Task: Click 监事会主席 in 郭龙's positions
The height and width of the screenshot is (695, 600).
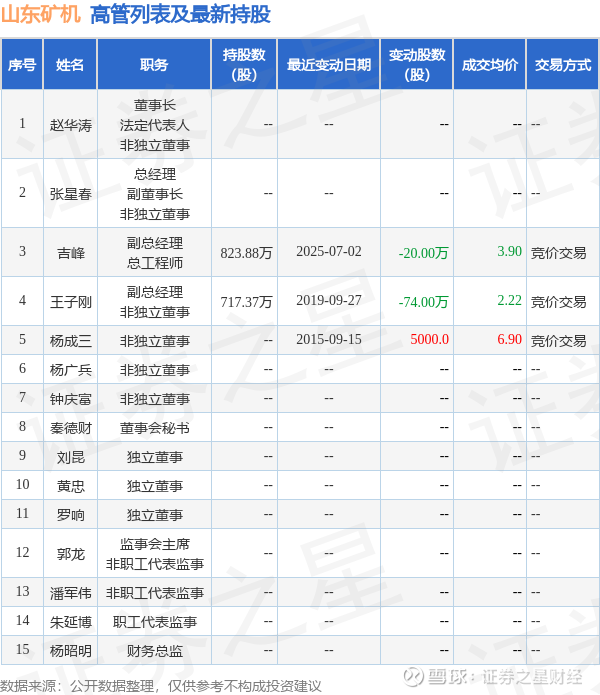Action: [155, 544]
